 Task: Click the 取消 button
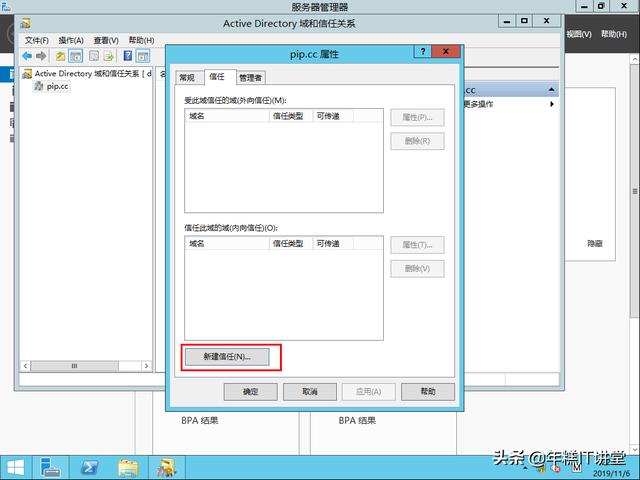click(x=310, y=392)
